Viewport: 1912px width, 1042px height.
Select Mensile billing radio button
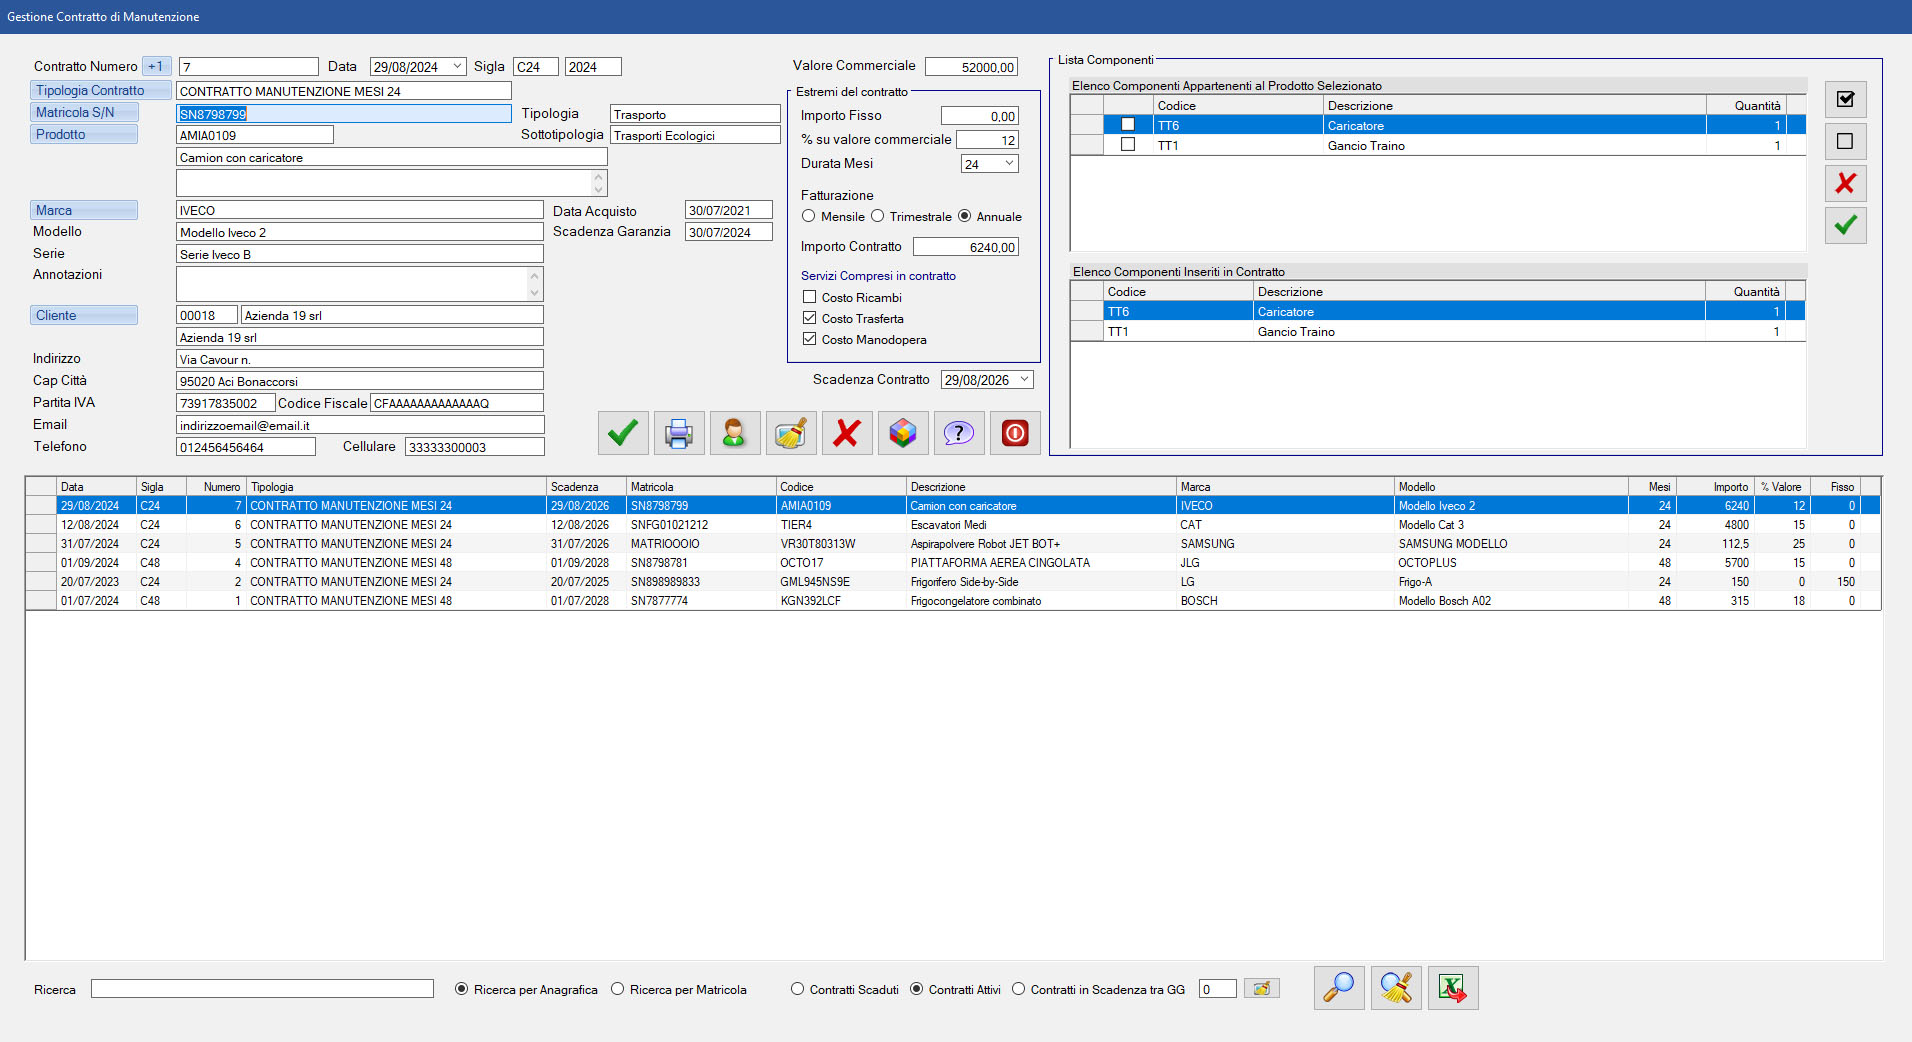point(808,216)
